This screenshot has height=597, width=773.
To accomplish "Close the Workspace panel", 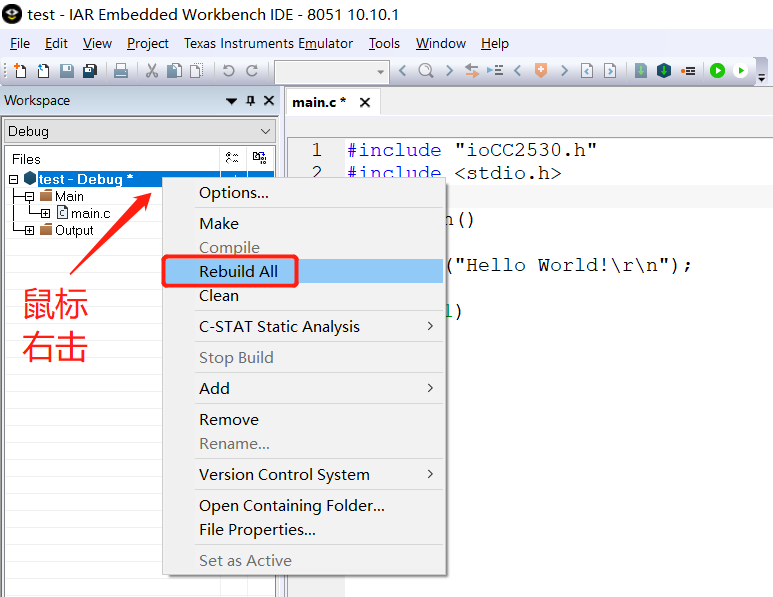I will point(269,101).
